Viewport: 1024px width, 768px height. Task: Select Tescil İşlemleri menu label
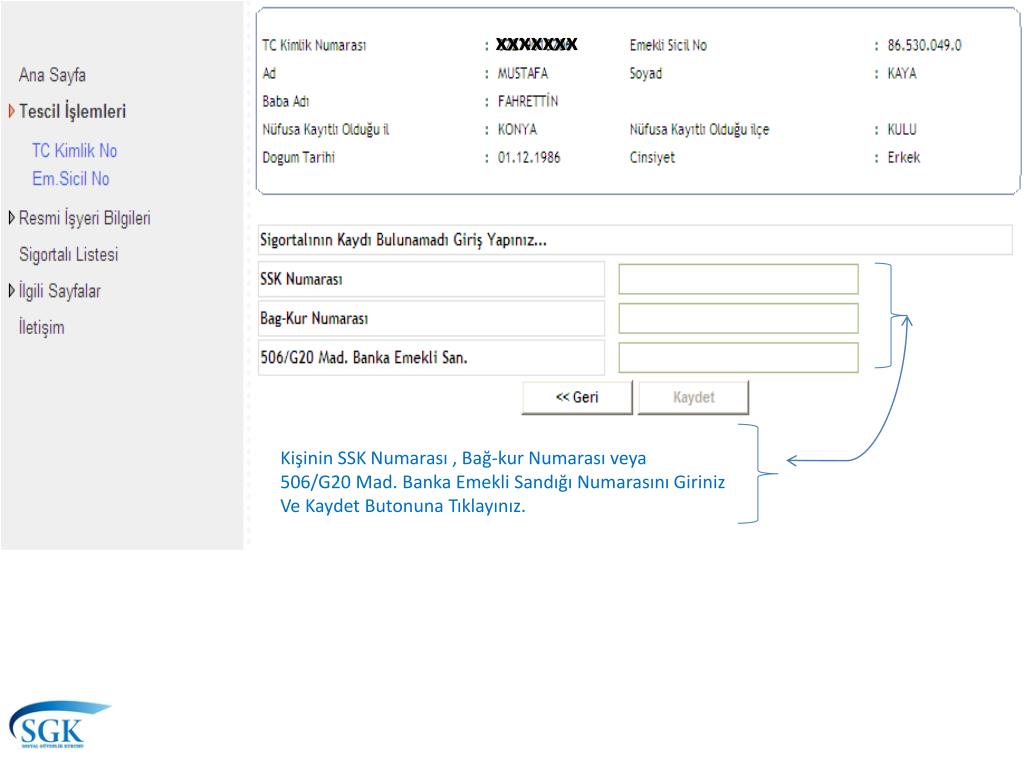[72, 112]
